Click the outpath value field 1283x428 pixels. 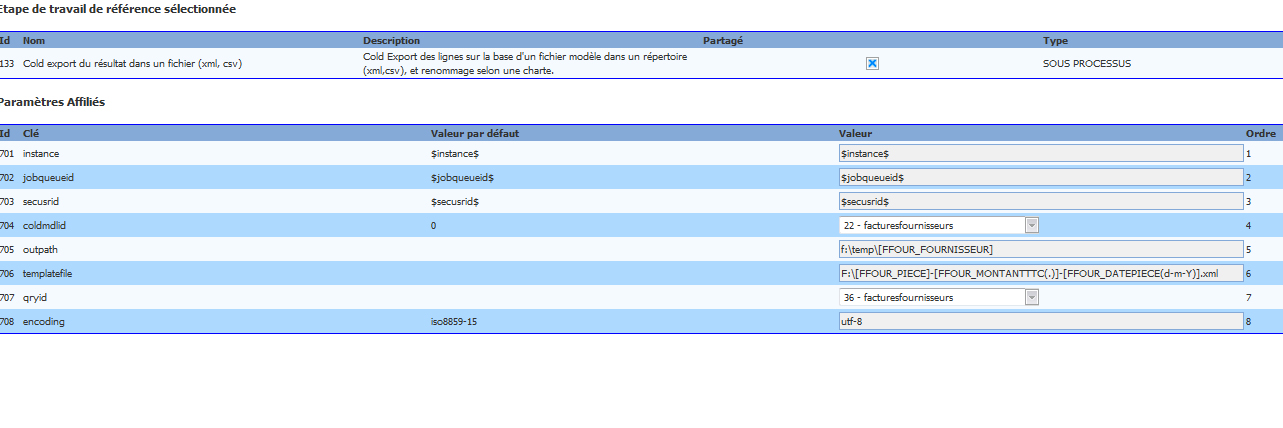click(x=1040, y=249)
